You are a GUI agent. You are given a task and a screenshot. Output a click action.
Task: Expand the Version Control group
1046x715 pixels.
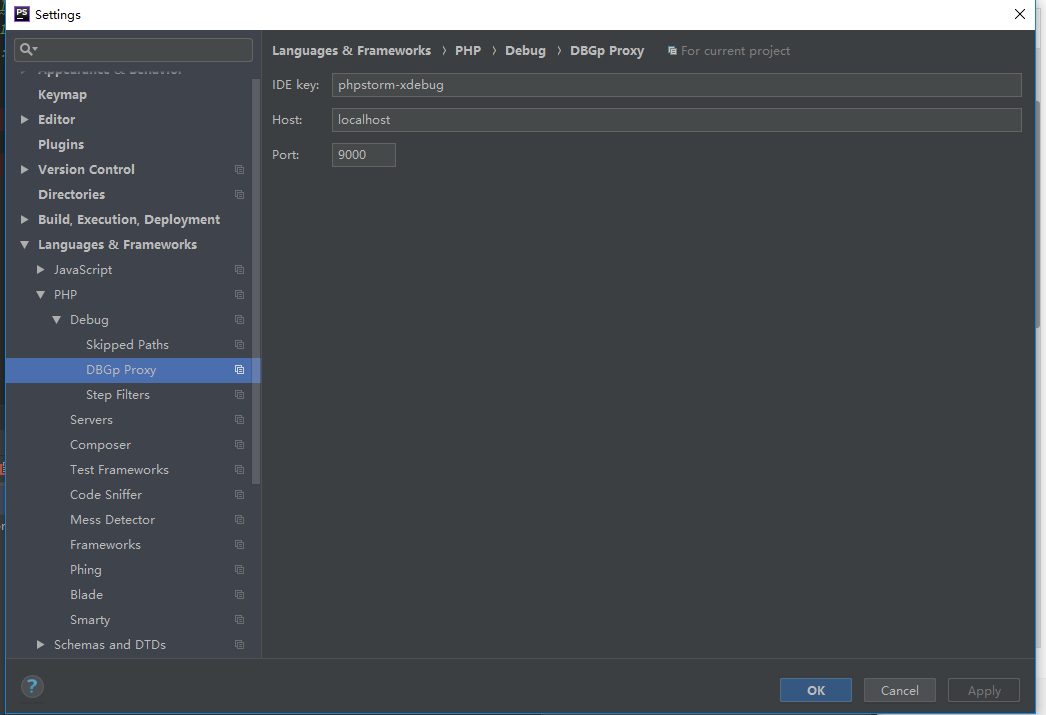tap(25, 169)
